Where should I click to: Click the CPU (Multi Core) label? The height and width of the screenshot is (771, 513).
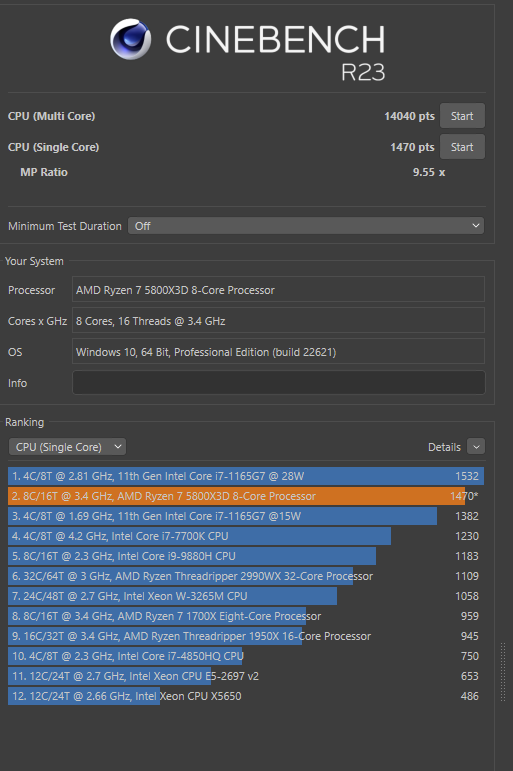(x=52, y=116)
